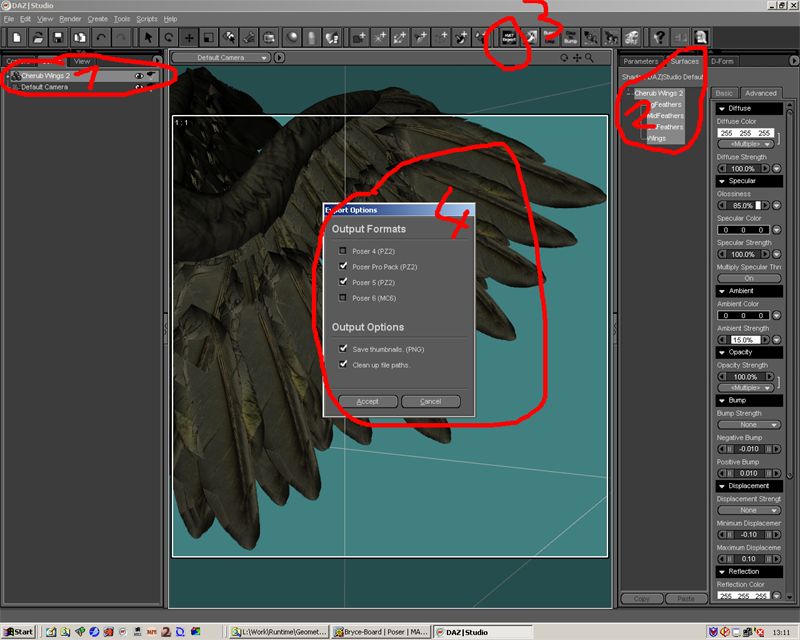Image resolution: width=800 pixels, height=640 pixels.
Task: Uncheck the Poser Pro Pack (PZ2) option
Action: (x=343, y=266)
